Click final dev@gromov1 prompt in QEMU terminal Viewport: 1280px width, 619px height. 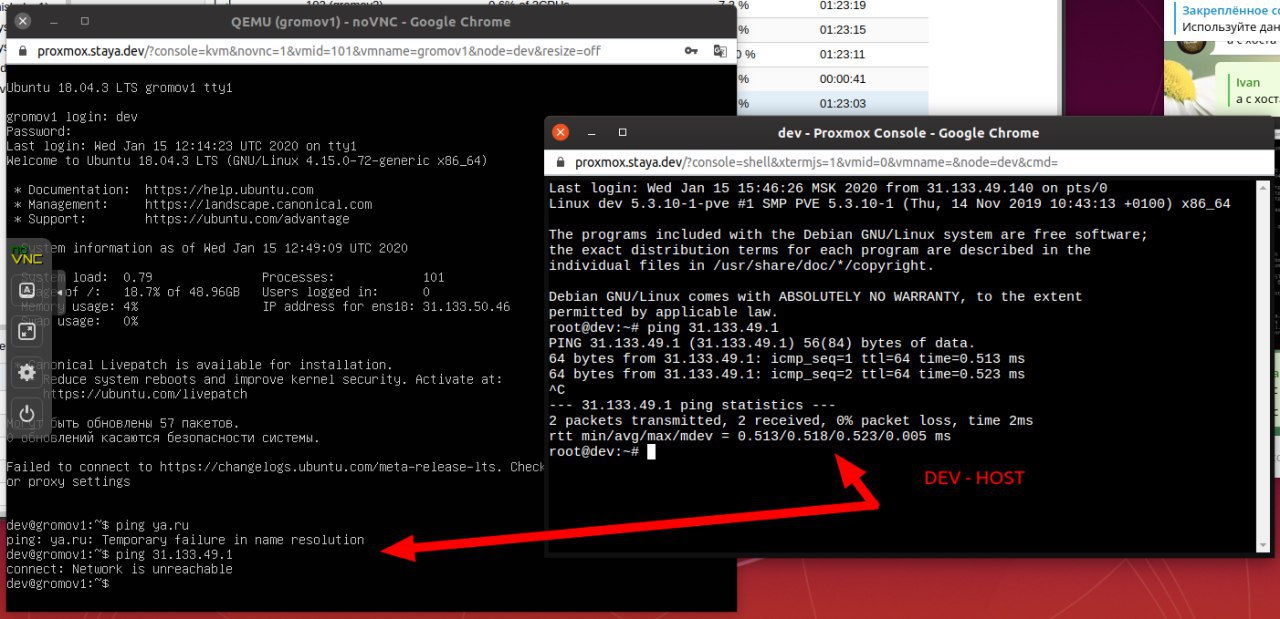57,583
